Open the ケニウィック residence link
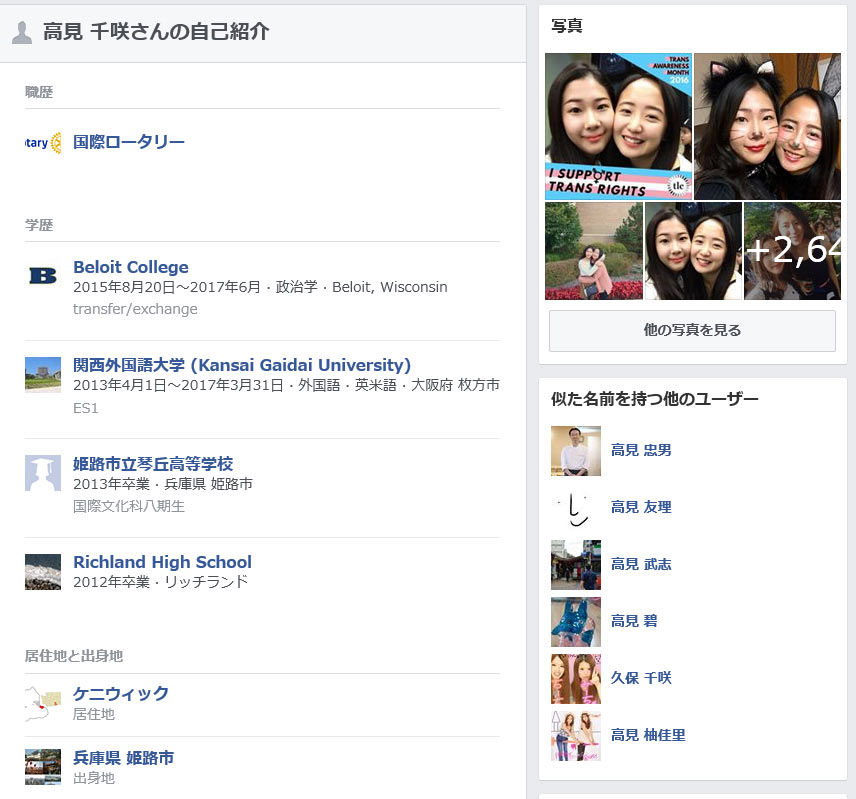This screenshot has width=856, height=799. (x=121, y=693)
